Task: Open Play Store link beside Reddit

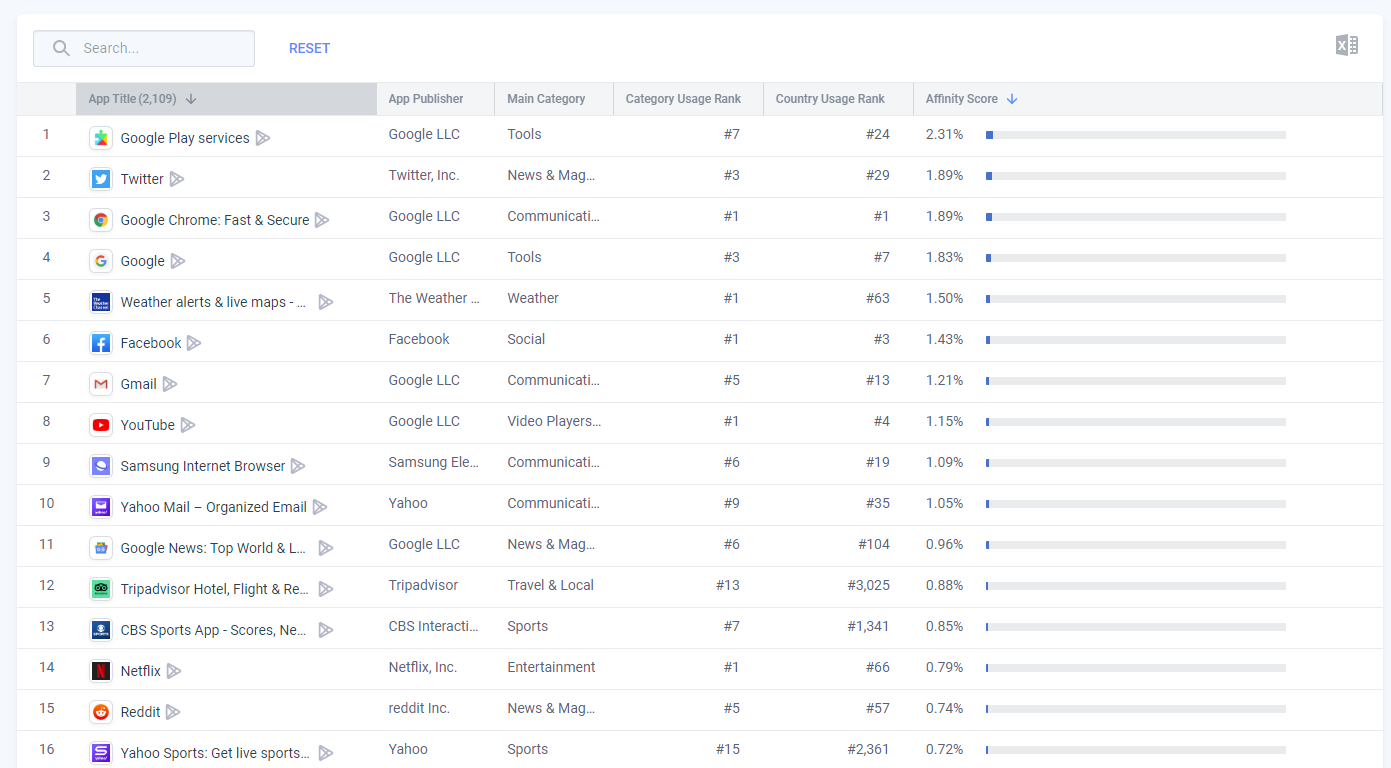Action: (x=173, y=712)
